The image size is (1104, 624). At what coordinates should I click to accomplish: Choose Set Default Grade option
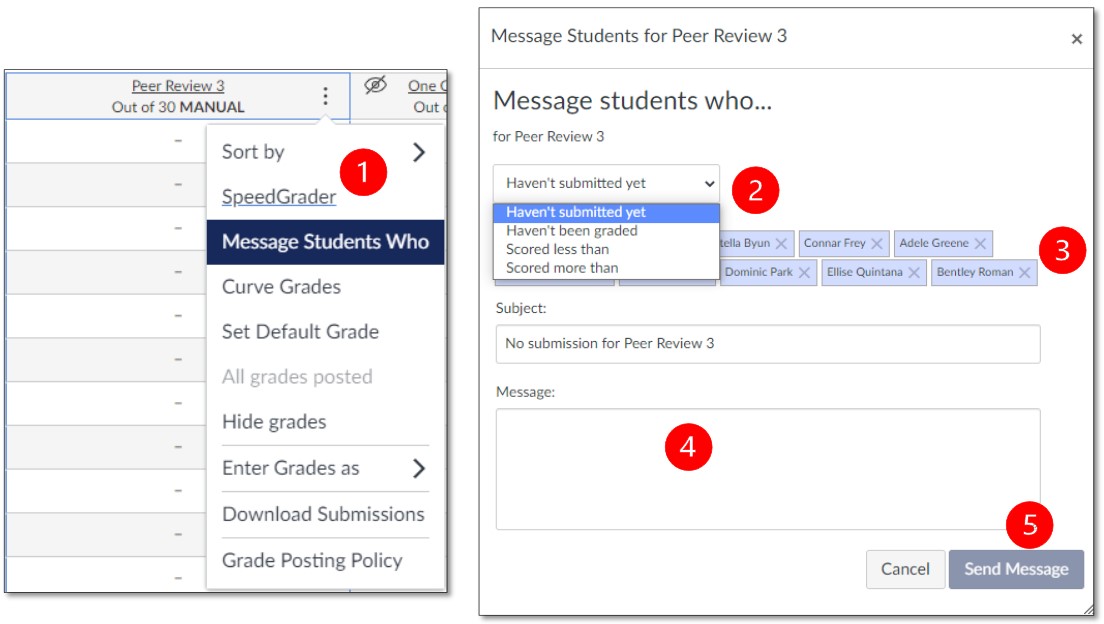300,332
